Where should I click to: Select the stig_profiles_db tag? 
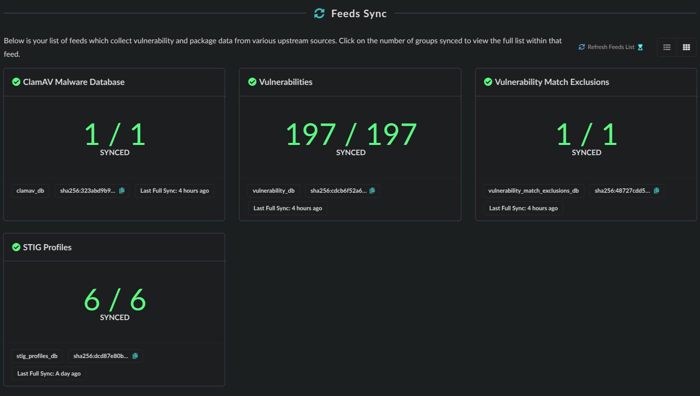click(x=37, y=356)
